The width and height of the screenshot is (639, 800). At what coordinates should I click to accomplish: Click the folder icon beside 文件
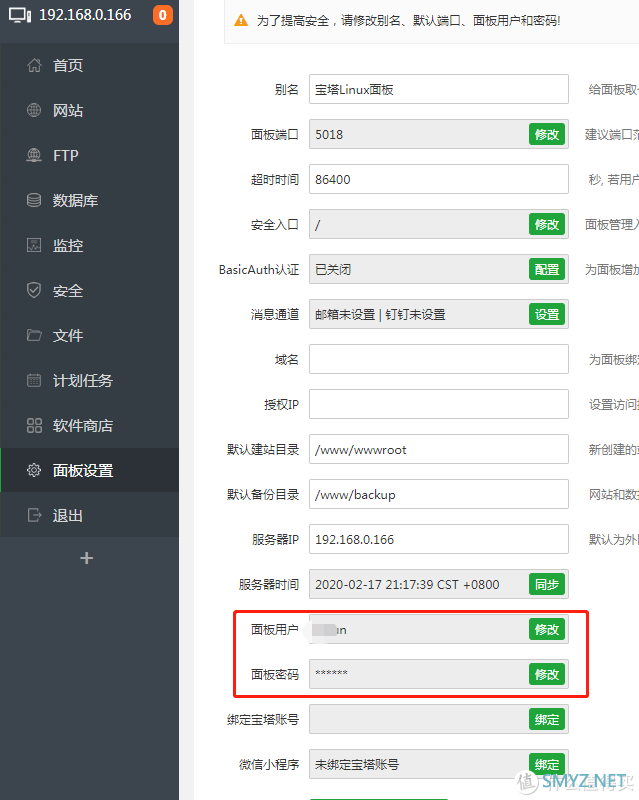pos(34,335)
